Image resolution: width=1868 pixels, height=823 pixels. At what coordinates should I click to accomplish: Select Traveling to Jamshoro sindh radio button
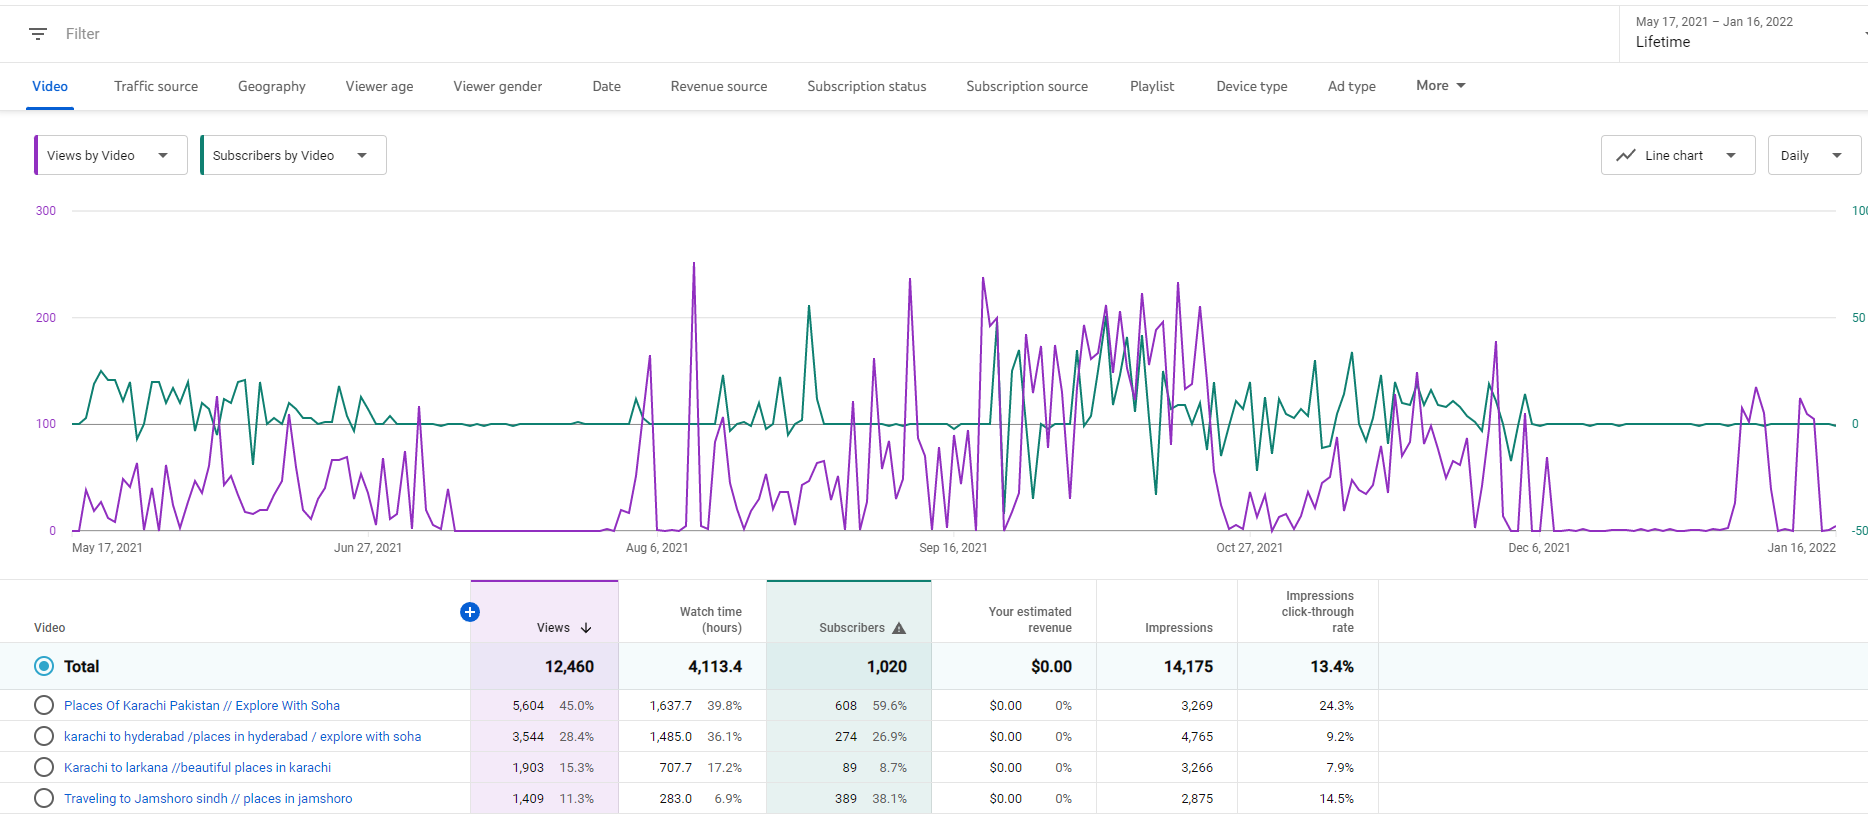[44, 798]
